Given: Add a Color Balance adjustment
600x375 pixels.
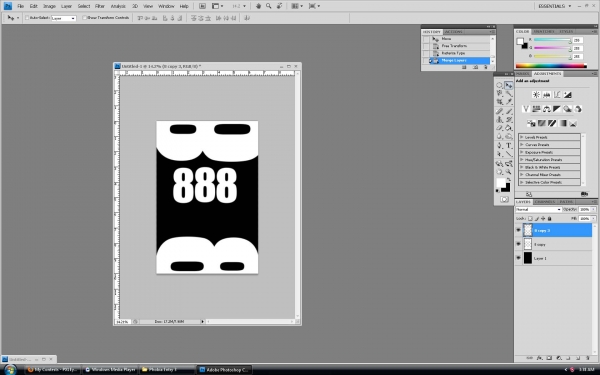Looking at the screenshot, I should coord(546,109).
